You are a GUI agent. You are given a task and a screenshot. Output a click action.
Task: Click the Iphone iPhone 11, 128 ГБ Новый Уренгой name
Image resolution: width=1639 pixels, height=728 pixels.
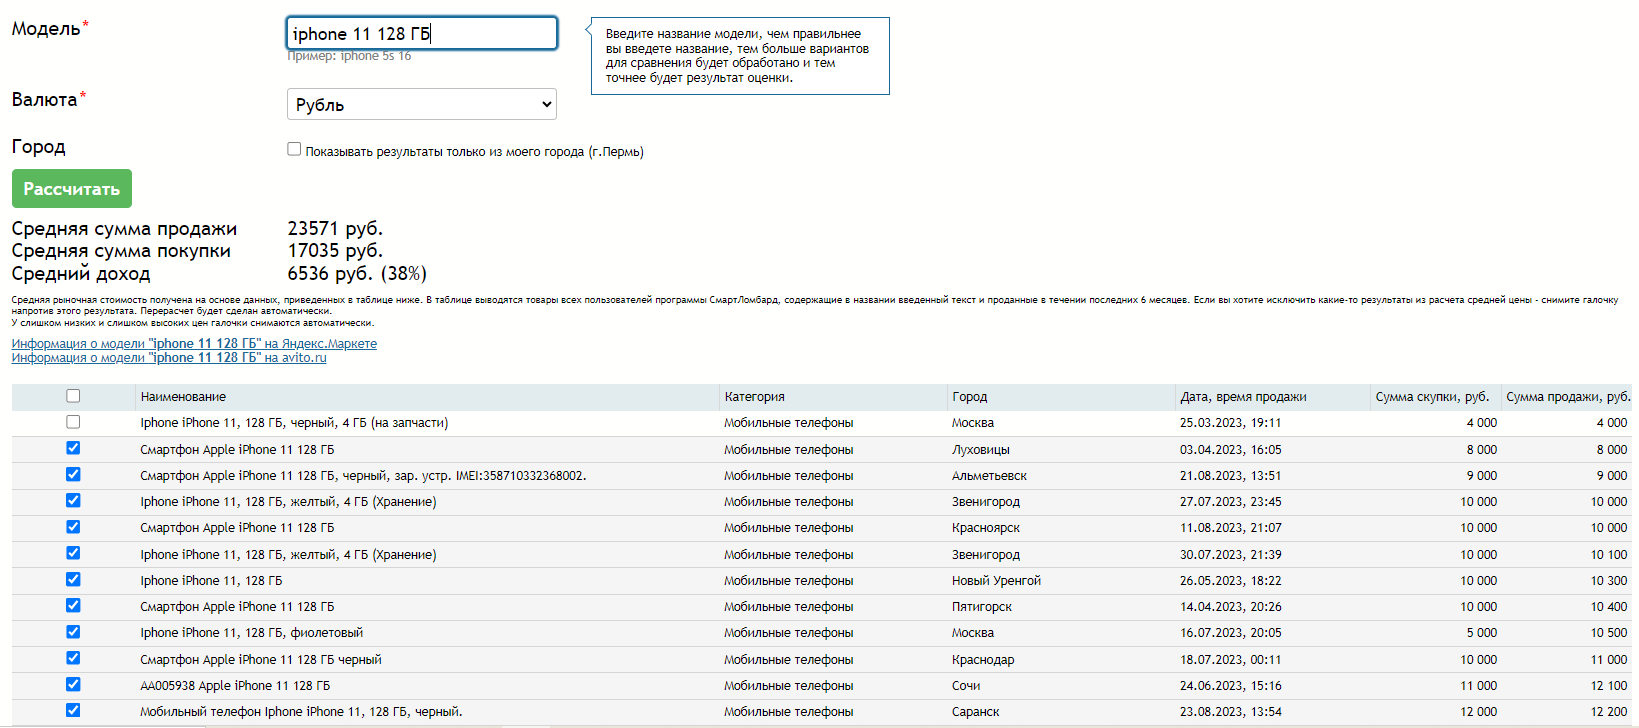[211, 581]
